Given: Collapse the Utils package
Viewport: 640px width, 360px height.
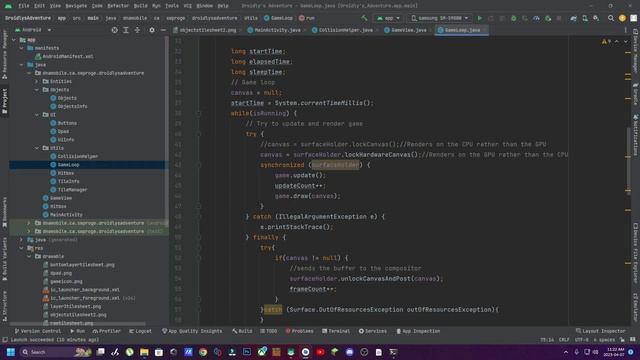Looking at the screenshot, I should (x=37, y=148).
